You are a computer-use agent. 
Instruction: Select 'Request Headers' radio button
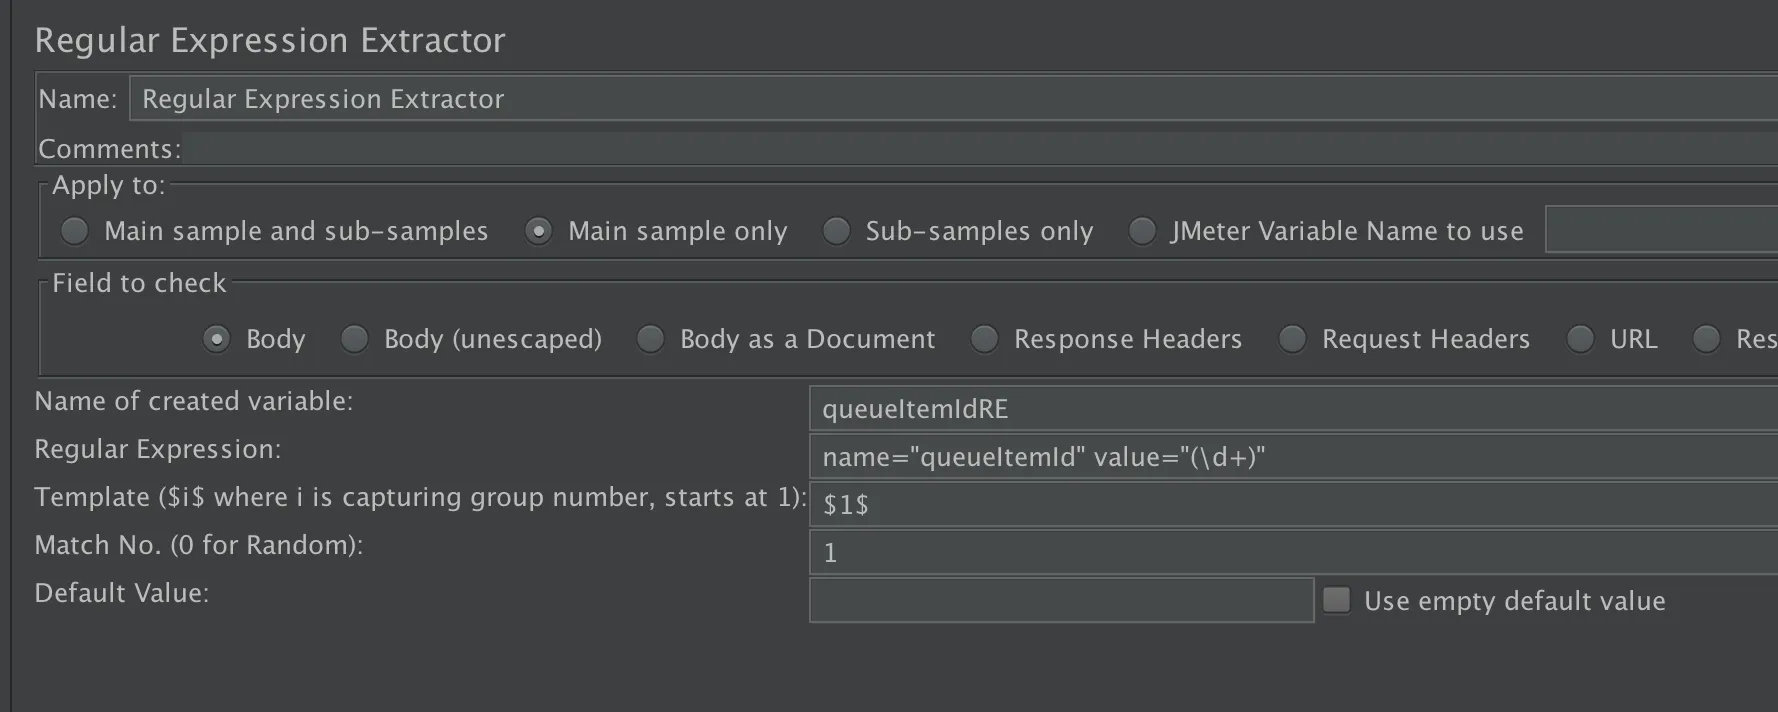[x=1292, y=339]
